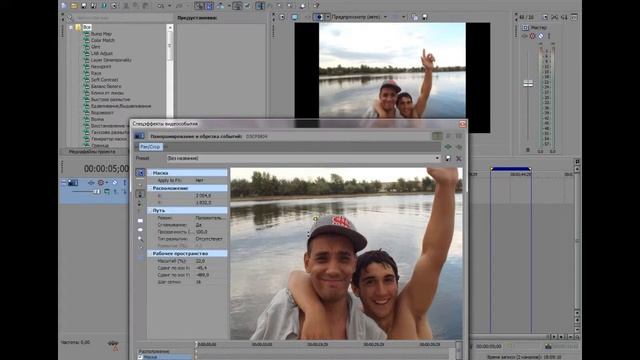
Task: Select the Color Match effect
Action: click(102, 40)
